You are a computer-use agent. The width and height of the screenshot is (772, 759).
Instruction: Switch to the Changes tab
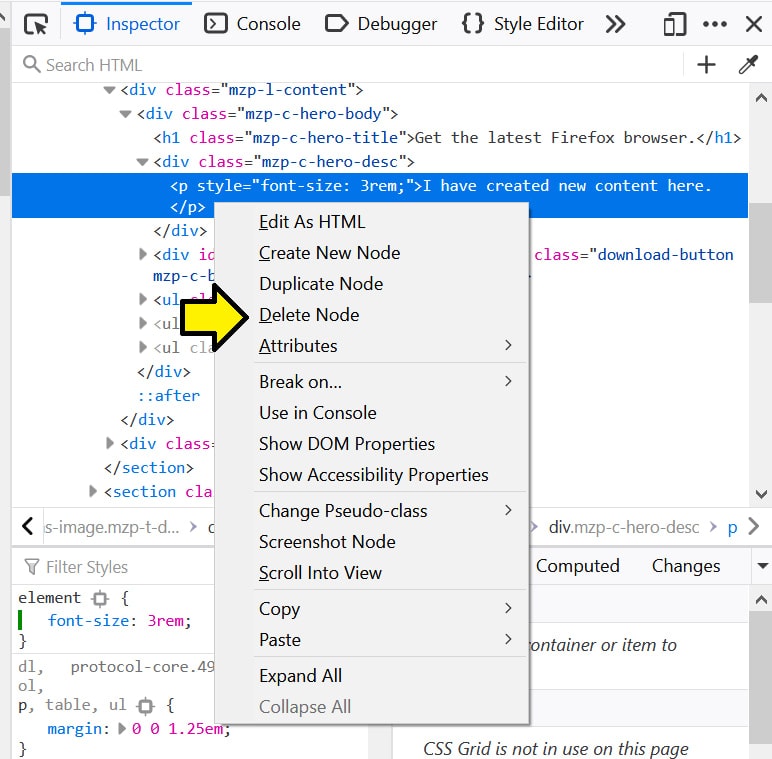[x=685, y=566]
